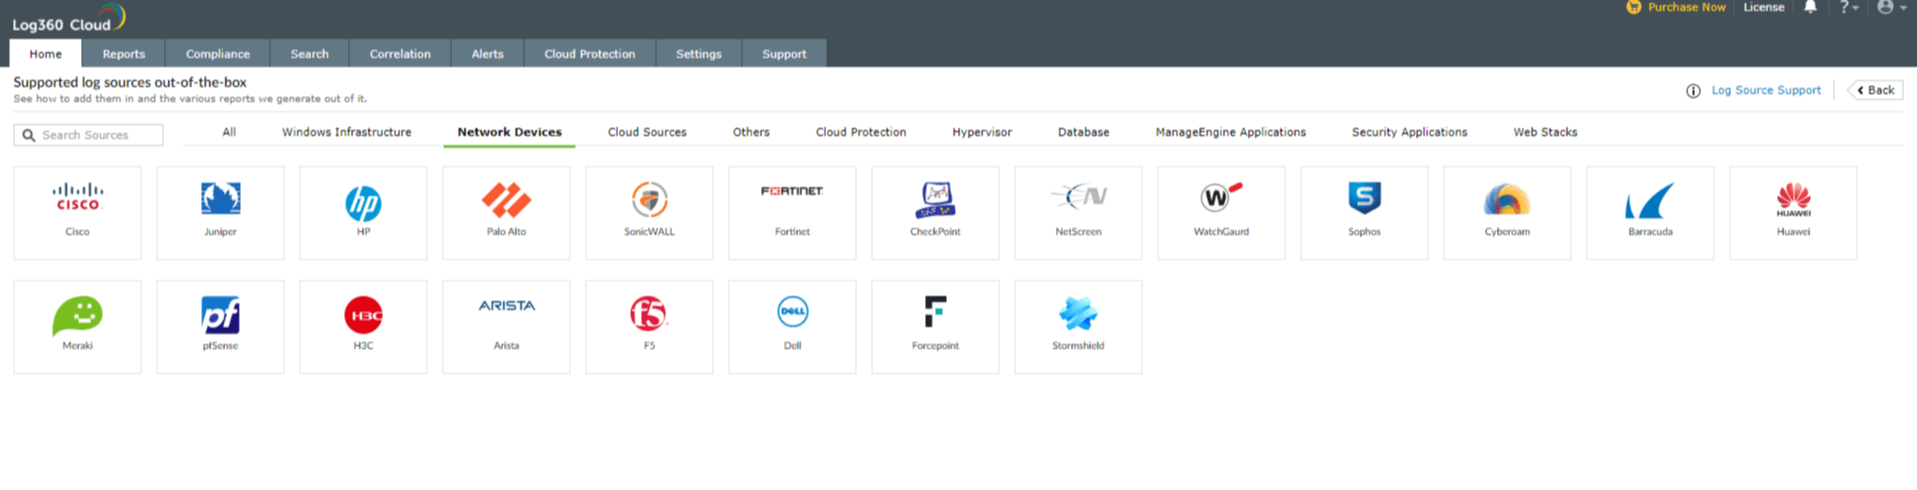Viewport: 1917px width, 490px height.
Task: Open the SonicWALL log source
Action: click(x=649, y=213)
